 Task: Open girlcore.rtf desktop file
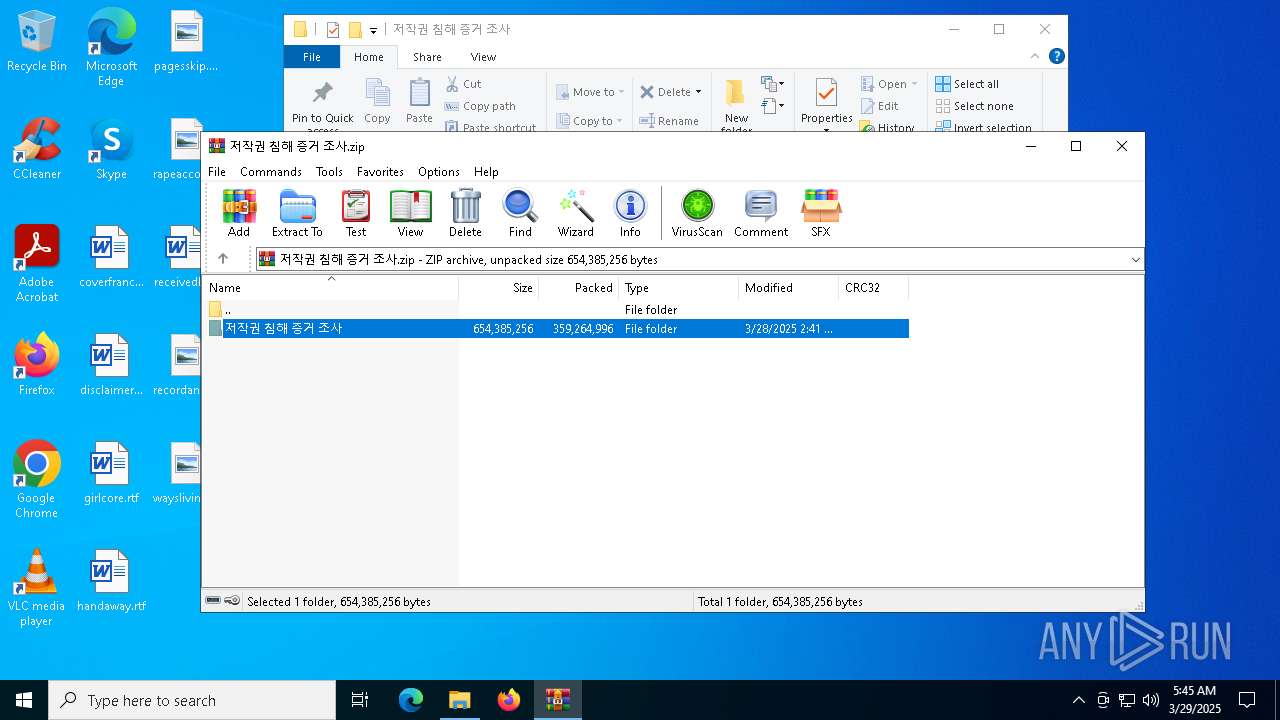pos(111,473)
